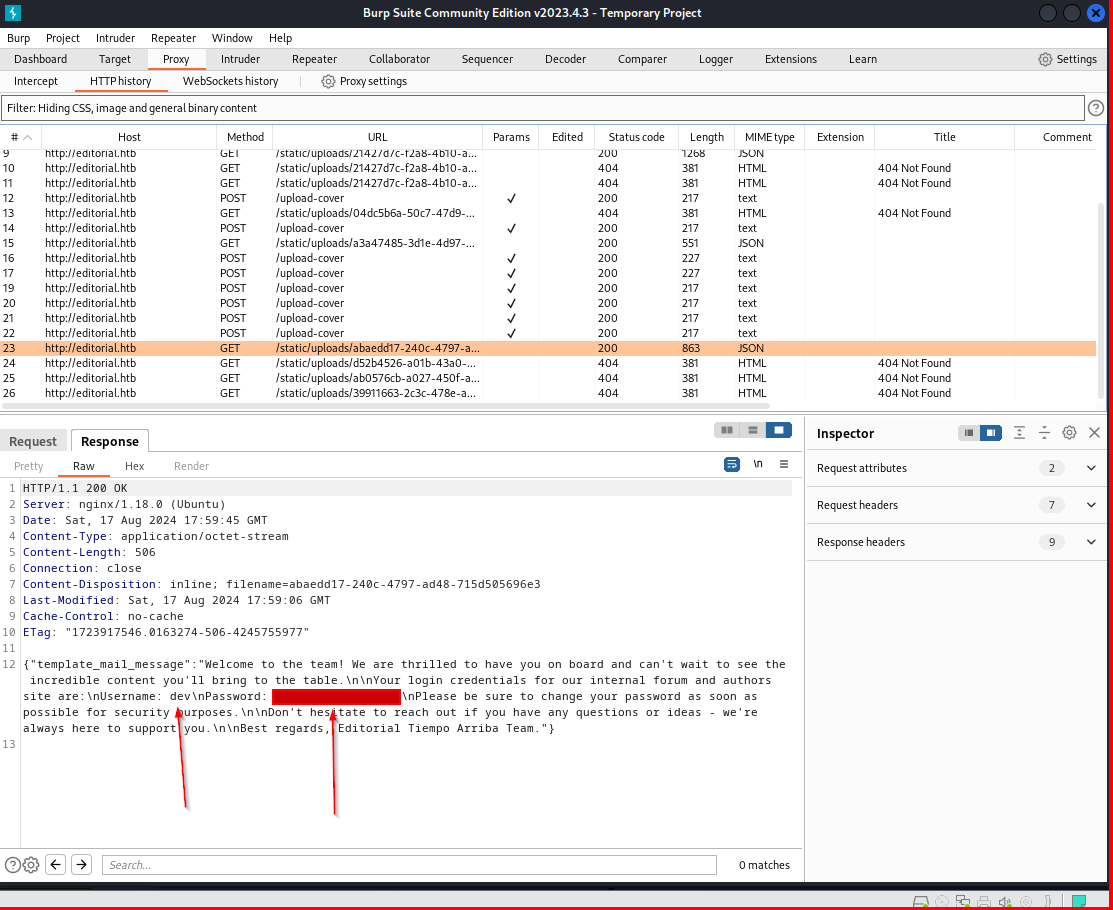Toggle word wrap in the response viewer
Viewport: 1113px width, 910px height.
click(732, 464)
